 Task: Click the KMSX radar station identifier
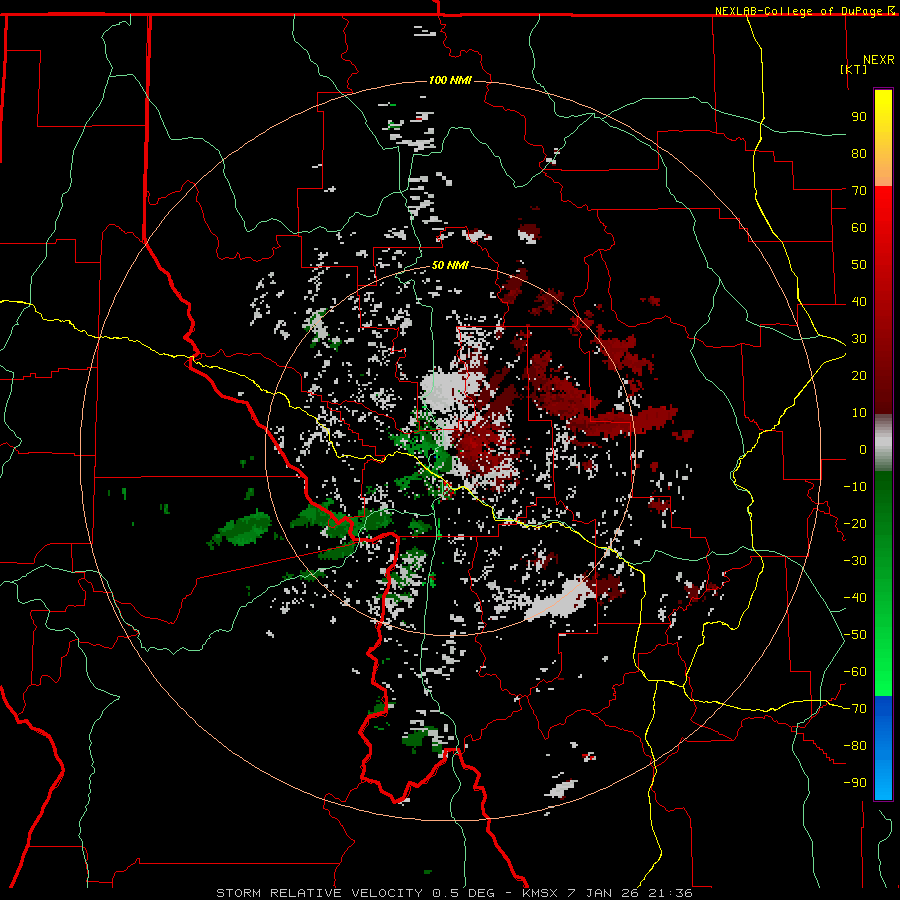(x=540, y=893)
